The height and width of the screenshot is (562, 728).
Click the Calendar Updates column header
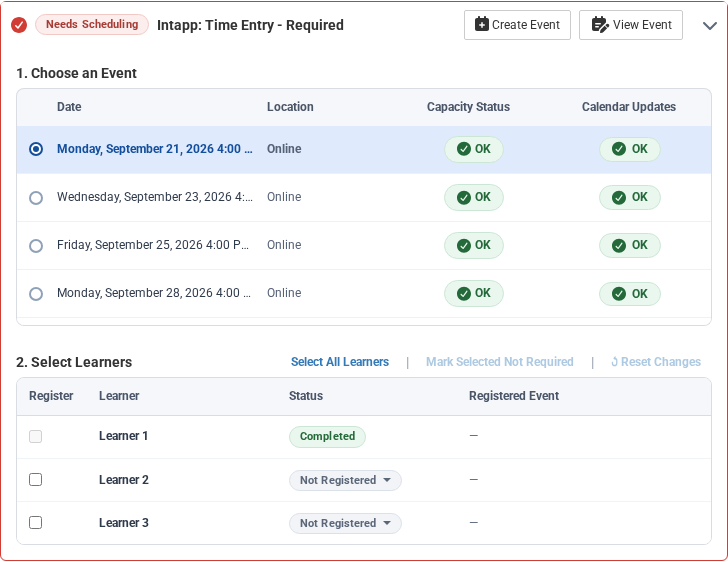pyautogui.click(x=629, y=107)
